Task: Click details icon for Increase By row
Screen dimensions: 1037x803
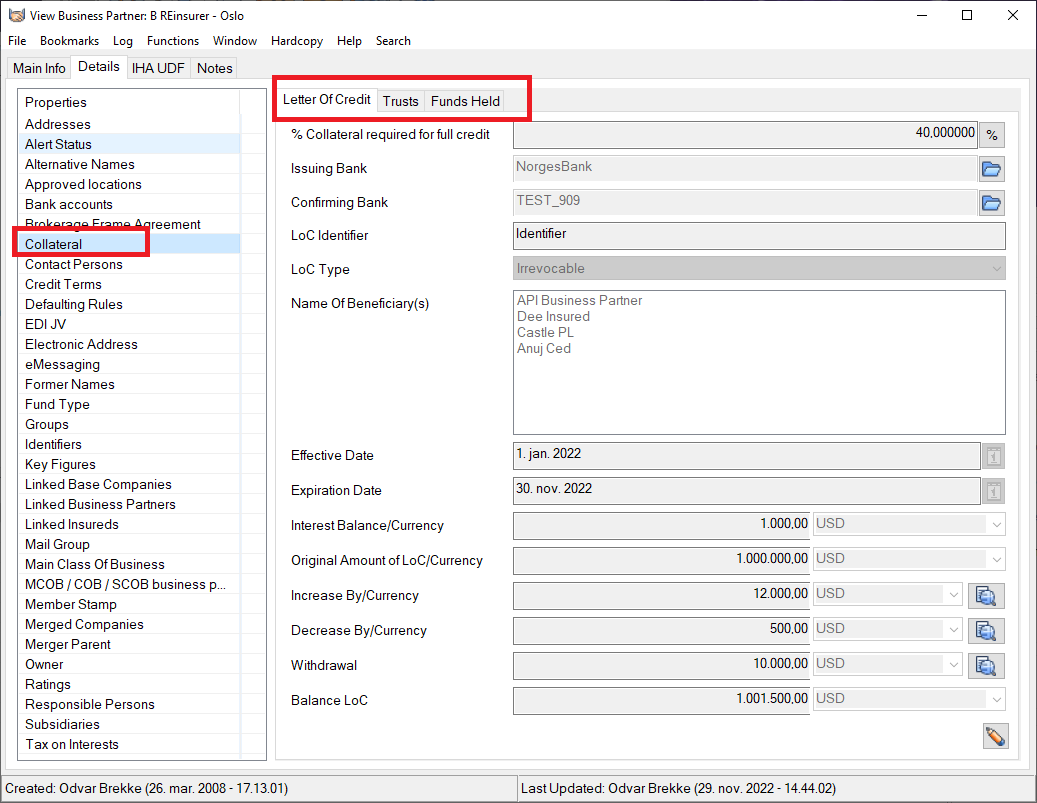Action: coord(986,596)
